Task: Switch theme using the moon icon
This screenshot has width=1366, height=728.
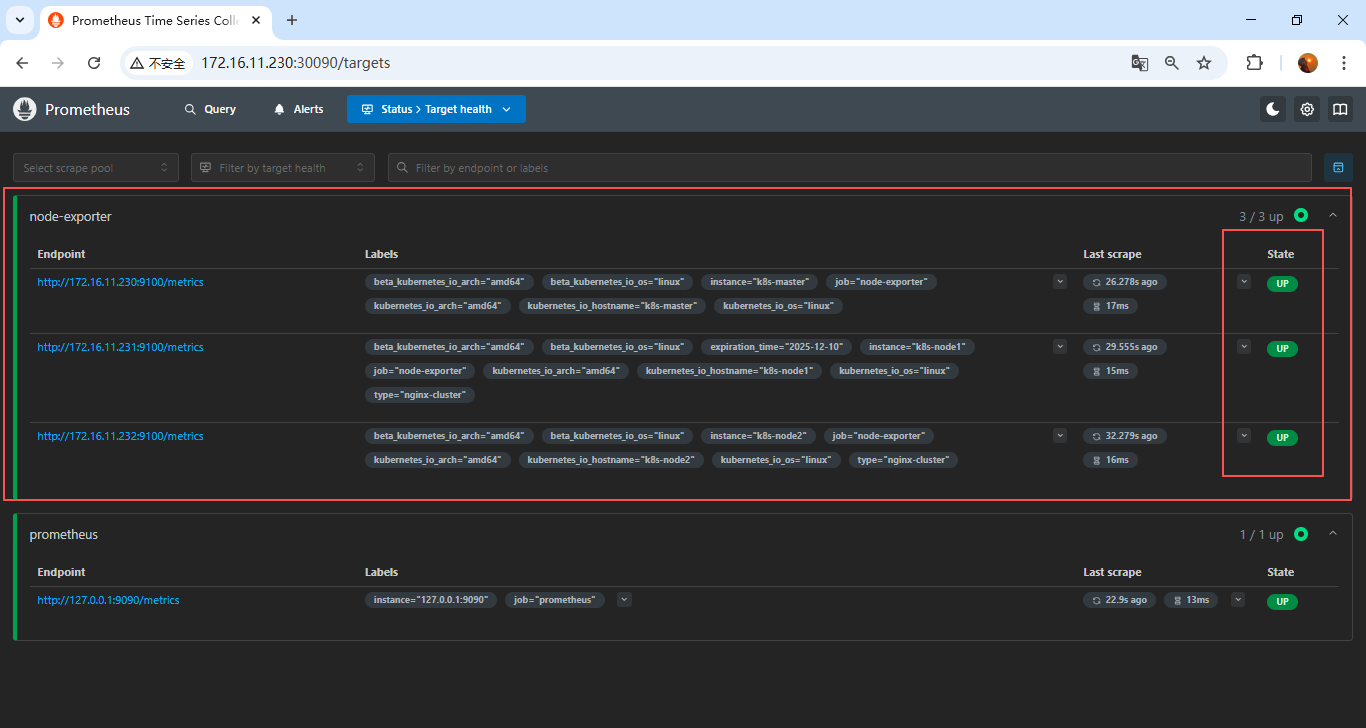Action: (x=1273, y=109)
